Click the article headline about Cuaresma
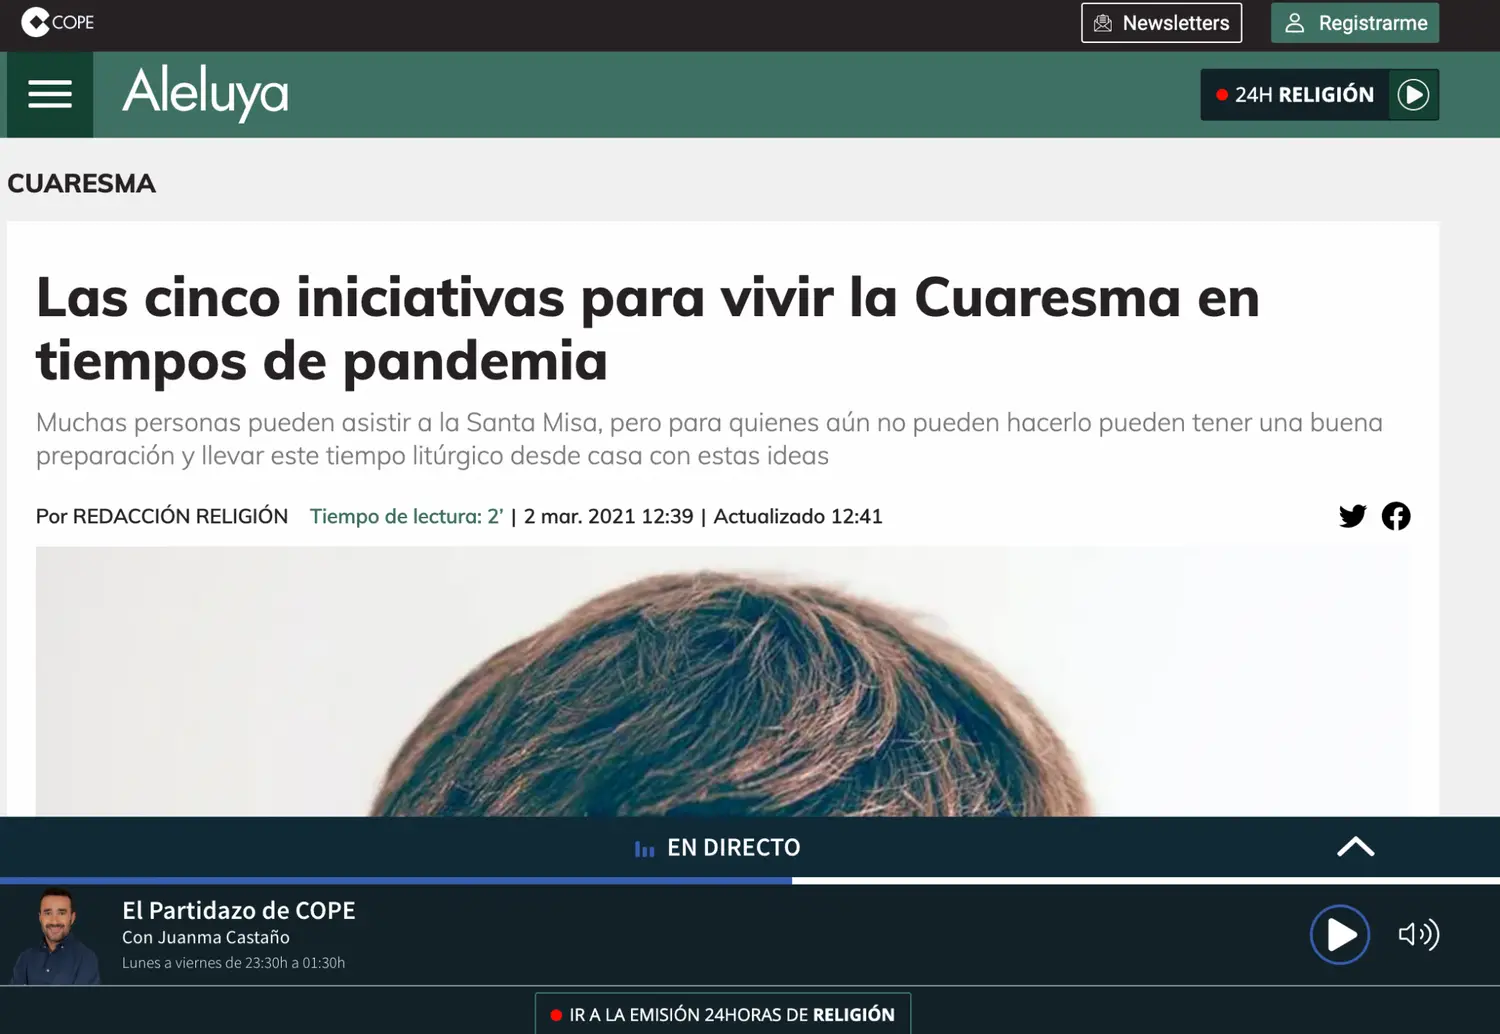Viewport: 1500px width, 1034px height. 647,328
